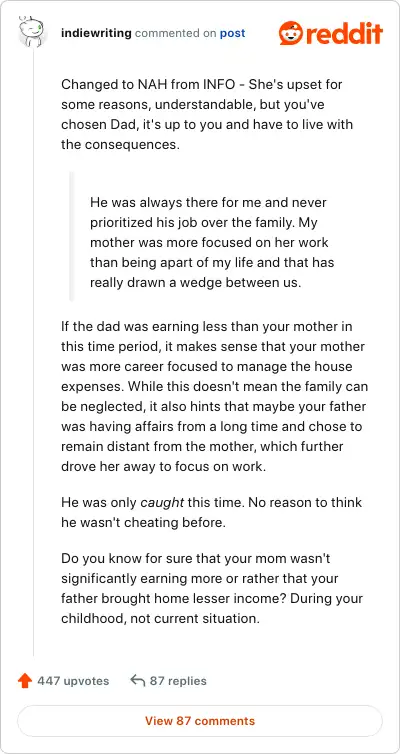Click the italic word 'caught'

(162, 503)
